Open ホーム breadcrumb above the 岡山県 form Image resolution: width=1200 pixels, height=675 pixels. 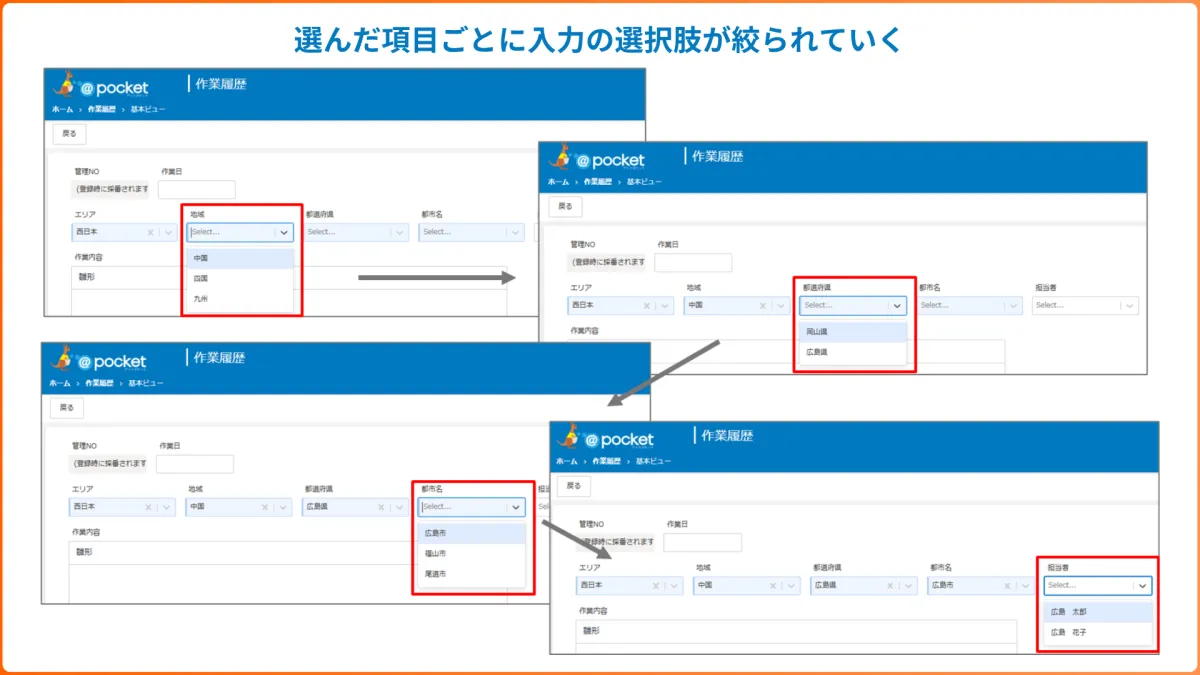click(557, 182)
